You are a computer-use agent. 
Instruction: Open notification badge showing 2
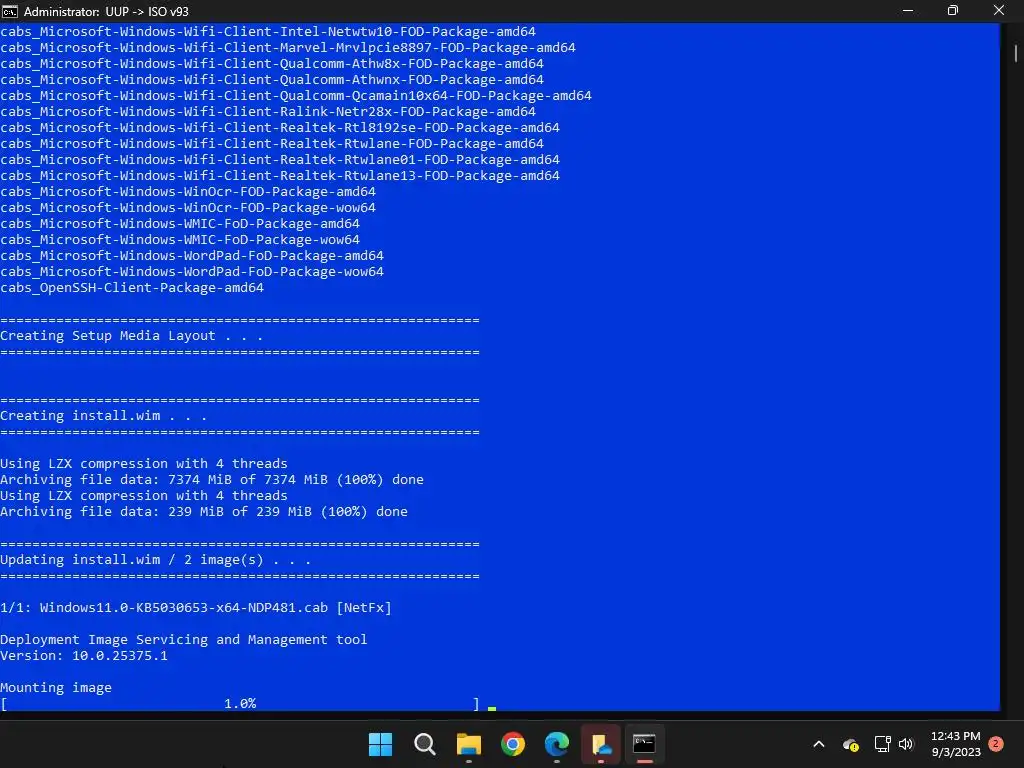point(996,743)
